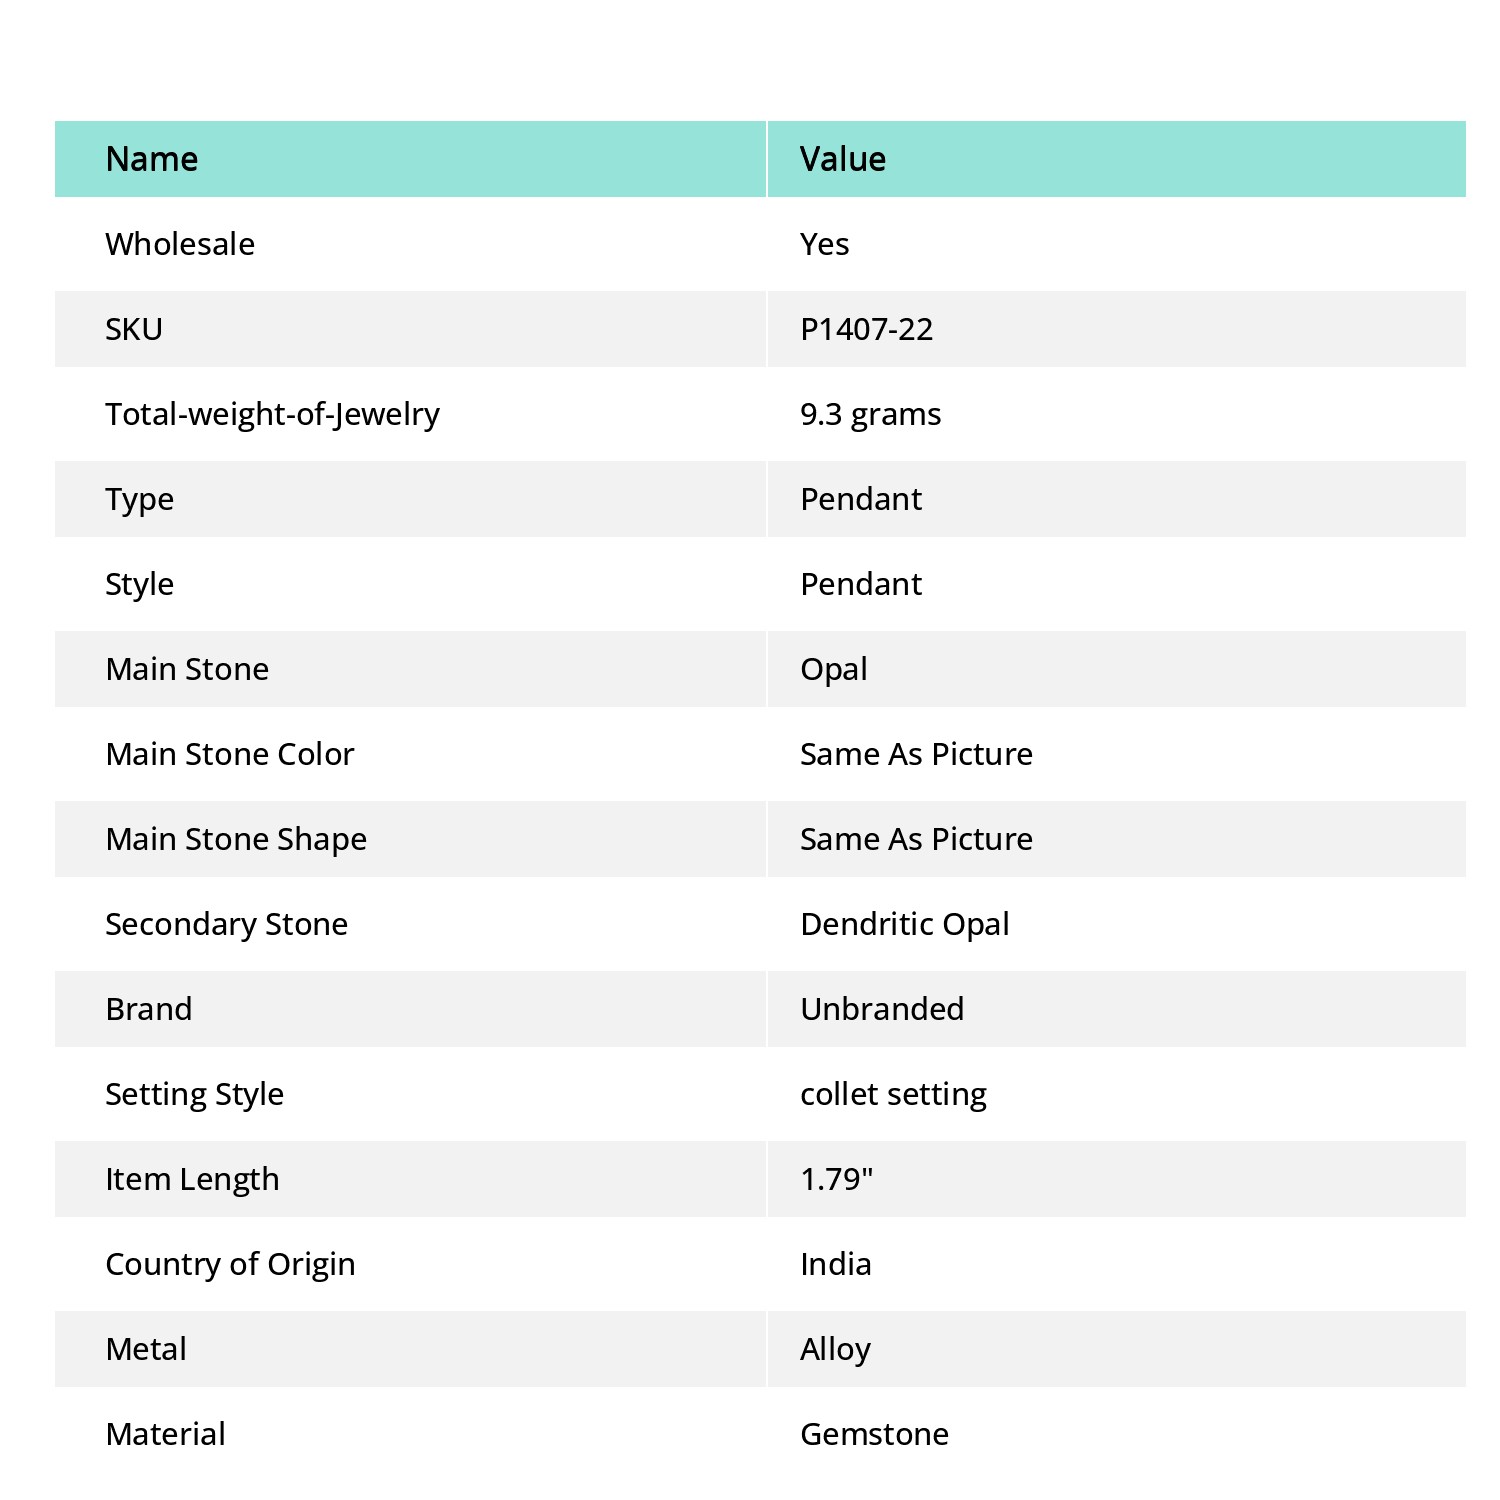Click Pendant in the Style row

pyautogui.click(x=861, y=584)
